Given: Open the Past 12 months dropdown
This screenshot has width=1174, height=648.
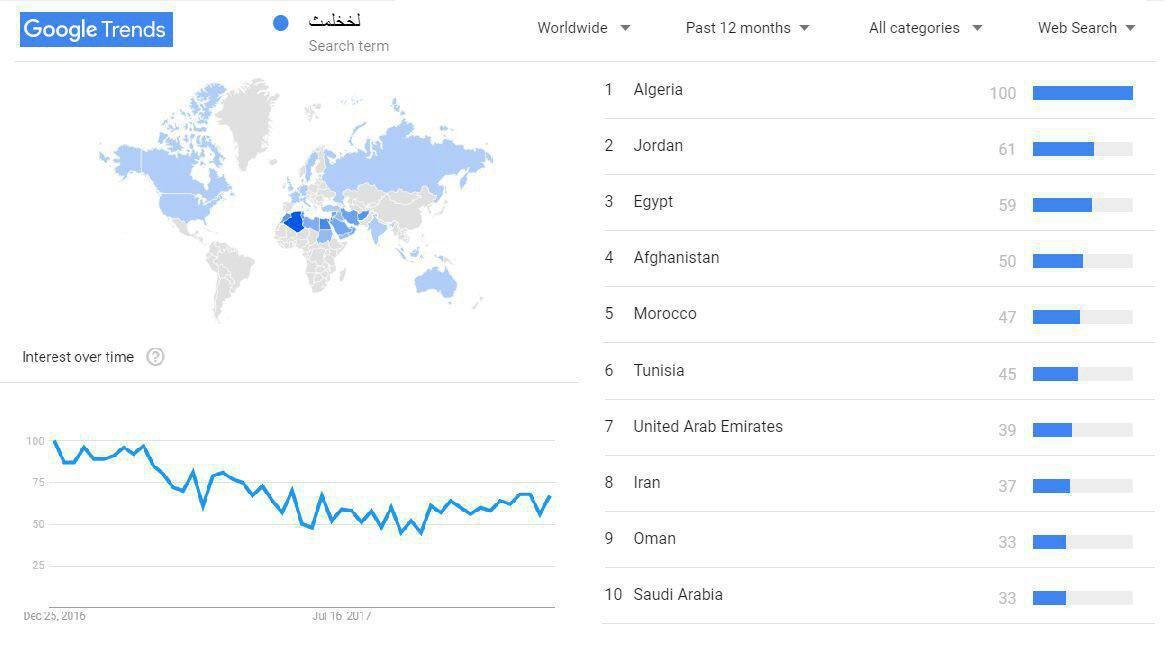Looking at the screenshot, I should pos(747,28).
